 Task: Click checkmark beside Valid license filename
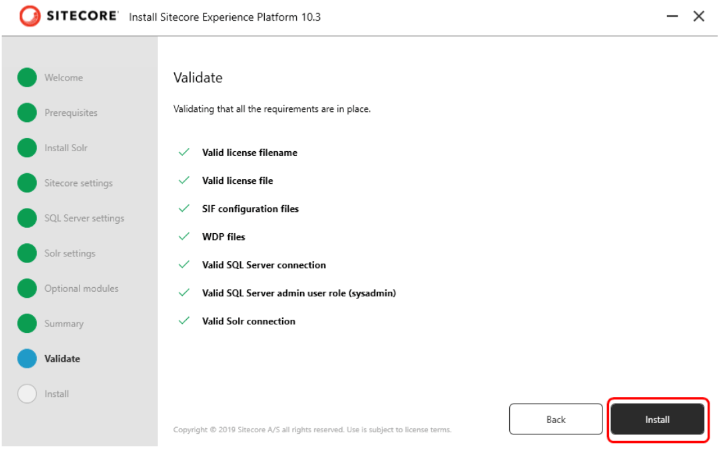[x=183, y=153]
